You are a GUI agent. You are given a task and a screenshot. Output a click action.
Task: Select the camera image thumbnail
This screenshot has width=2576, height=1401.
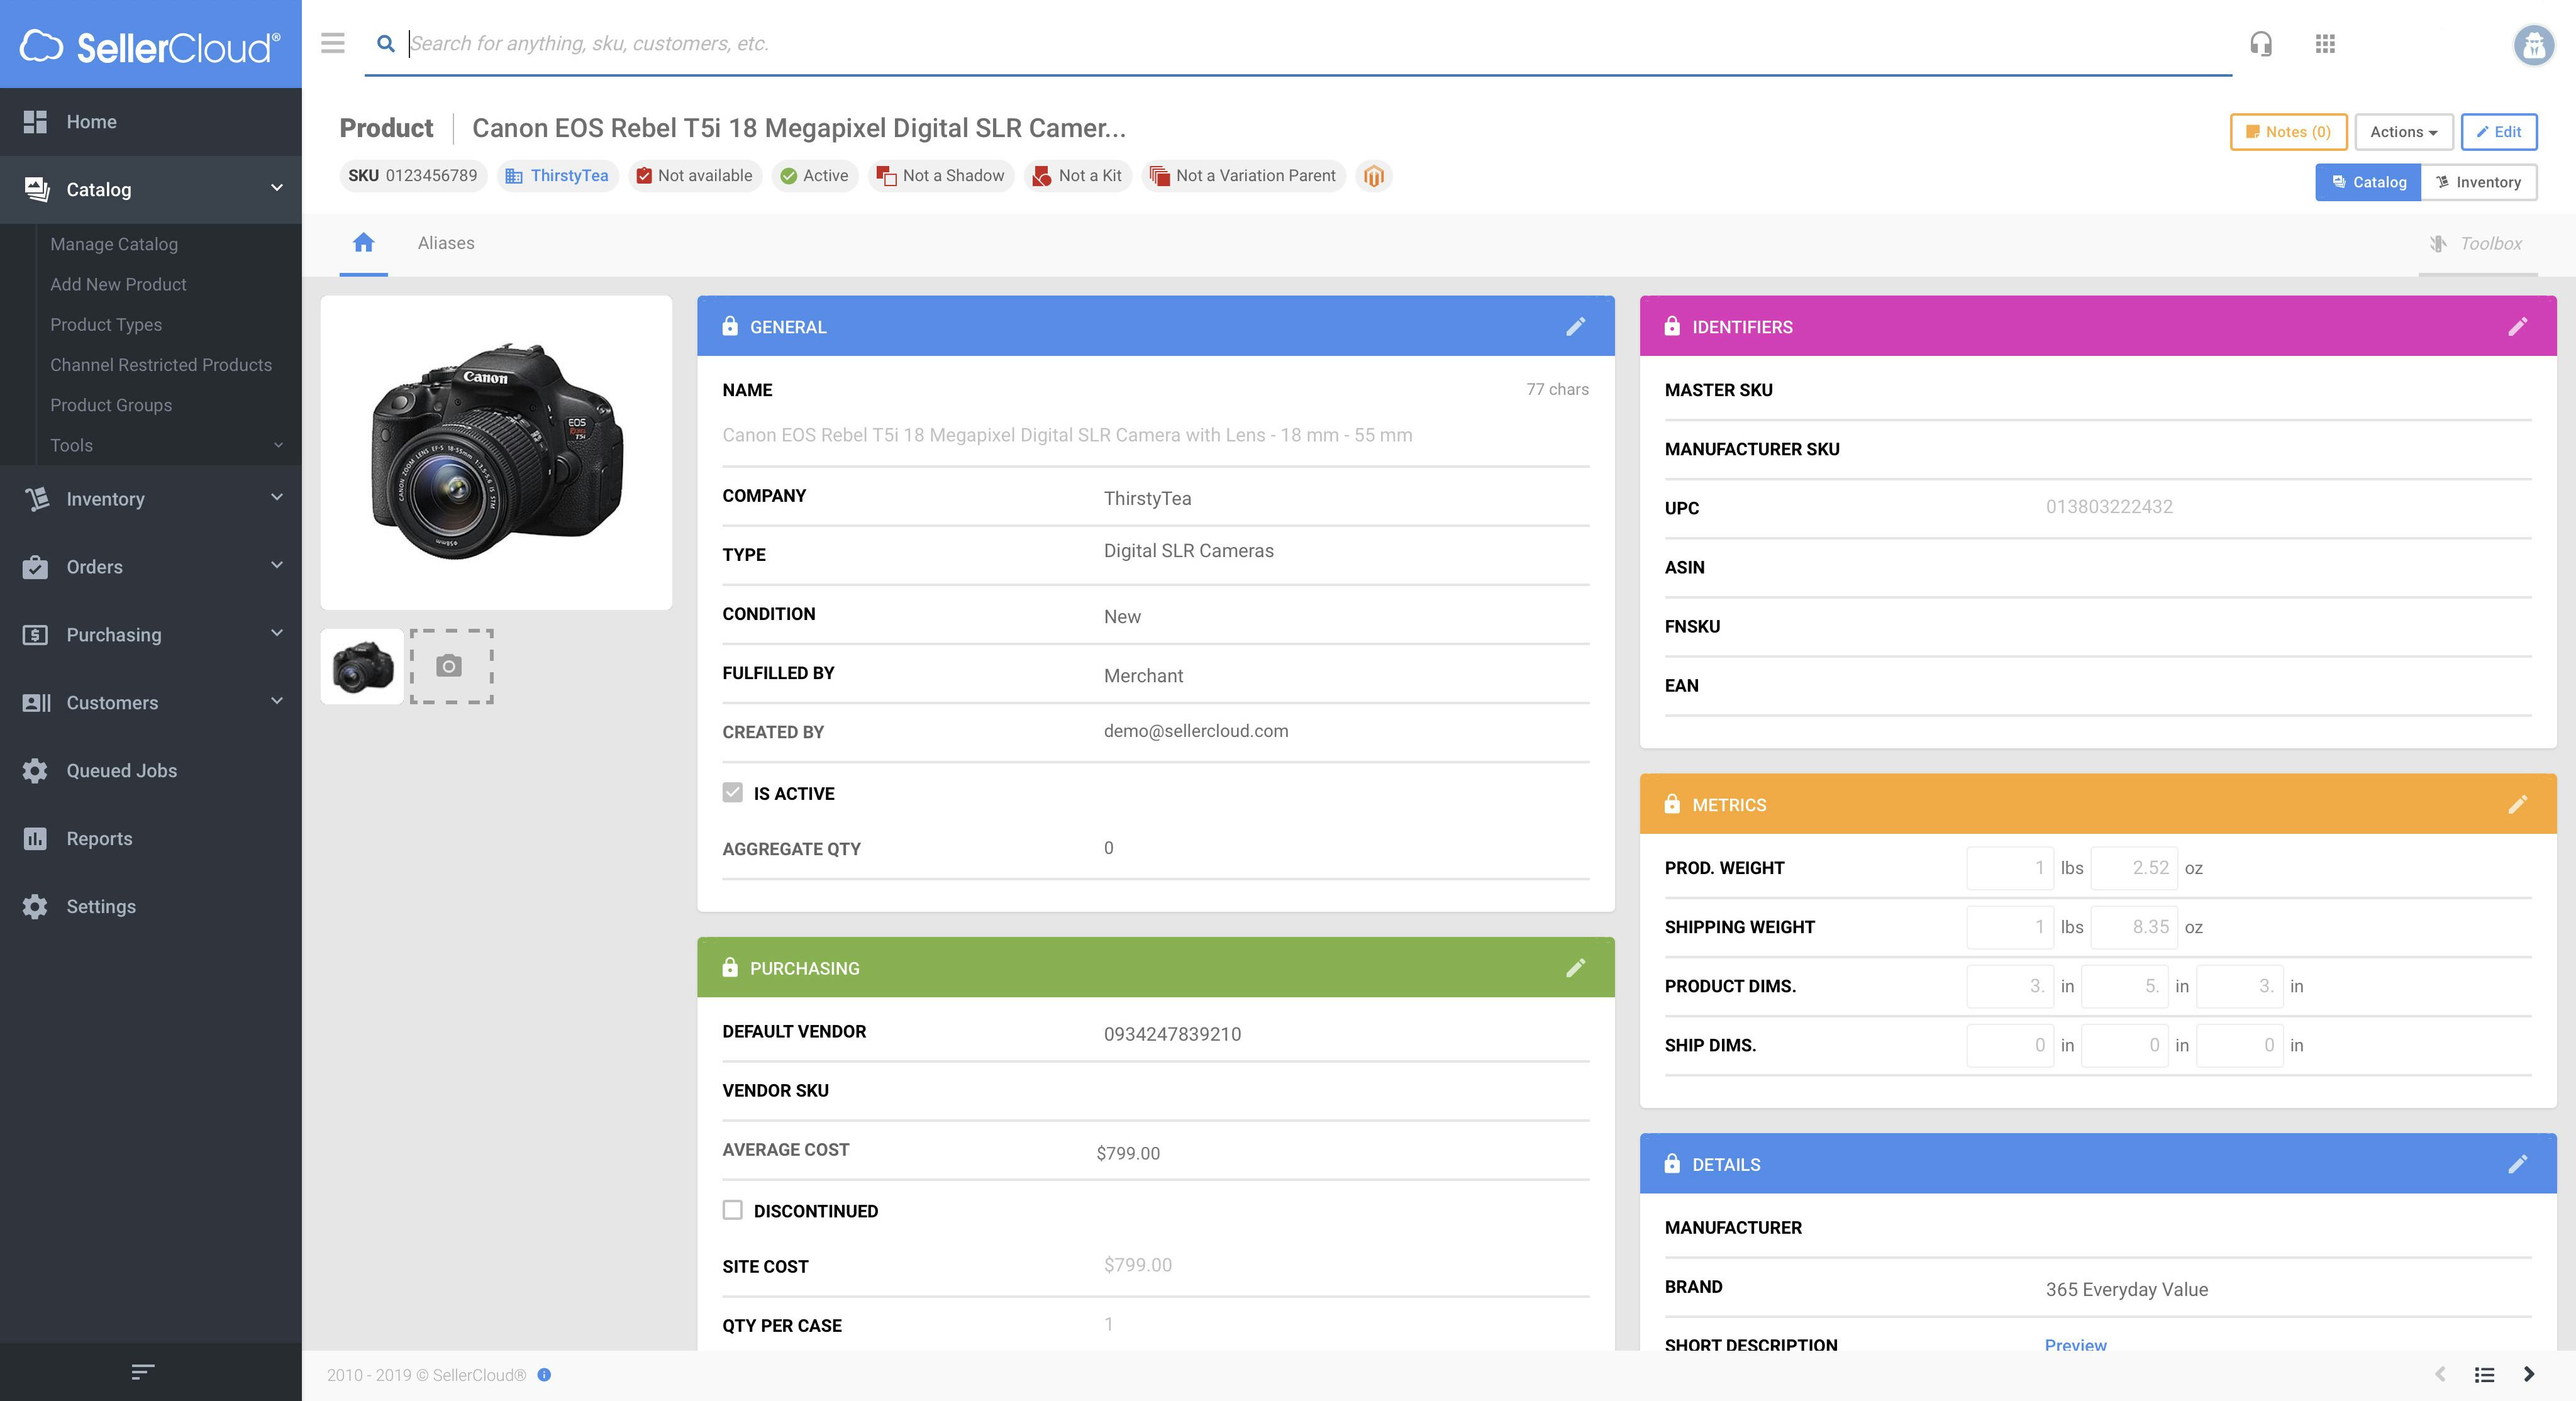pos(362,666)
